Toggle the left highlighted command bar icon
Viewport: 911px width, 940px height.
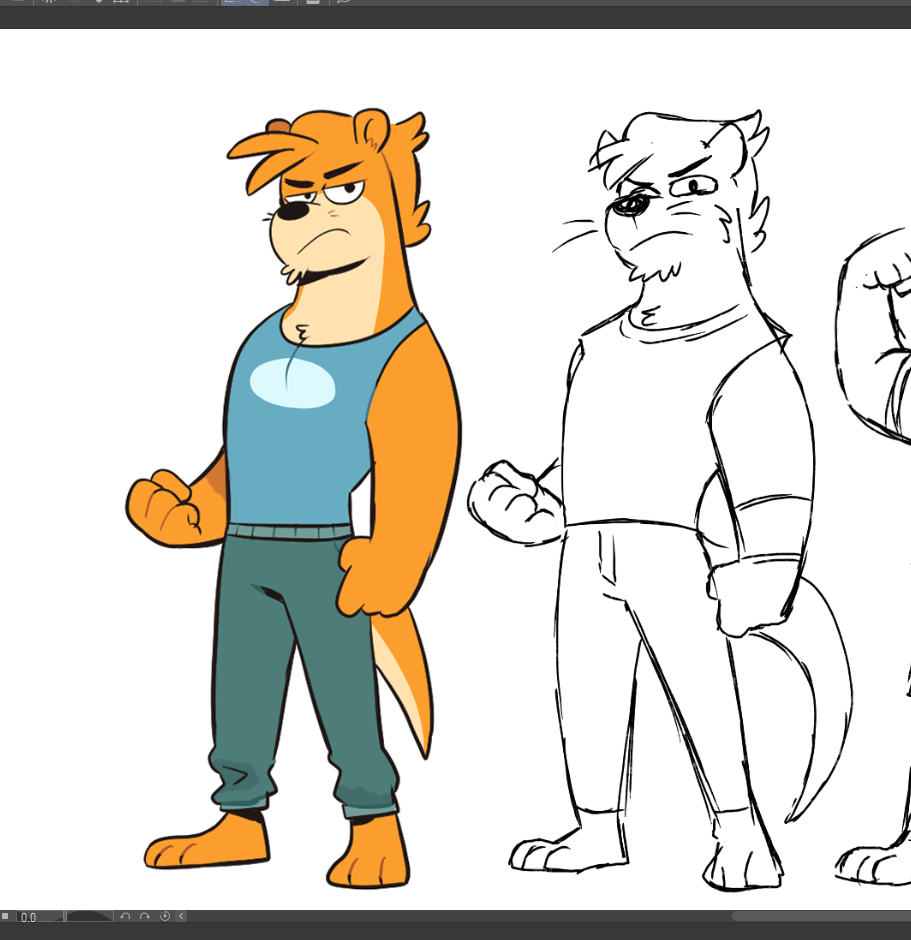click(x=231, y=2)
